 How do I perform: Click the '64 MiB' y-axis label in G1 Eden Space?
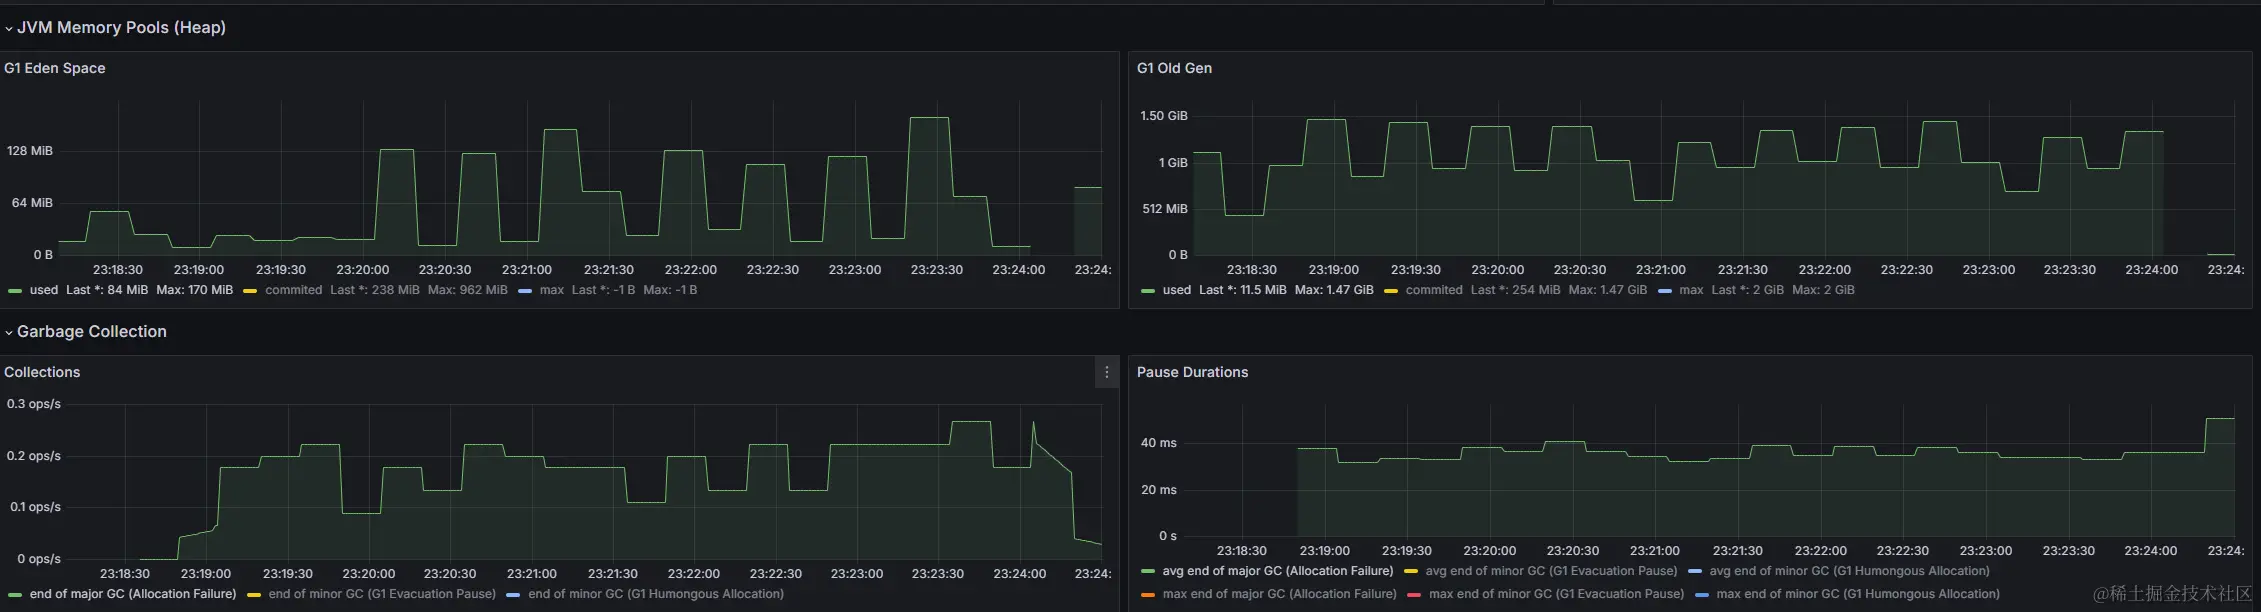pyautogui.click(x=32, y=203)
